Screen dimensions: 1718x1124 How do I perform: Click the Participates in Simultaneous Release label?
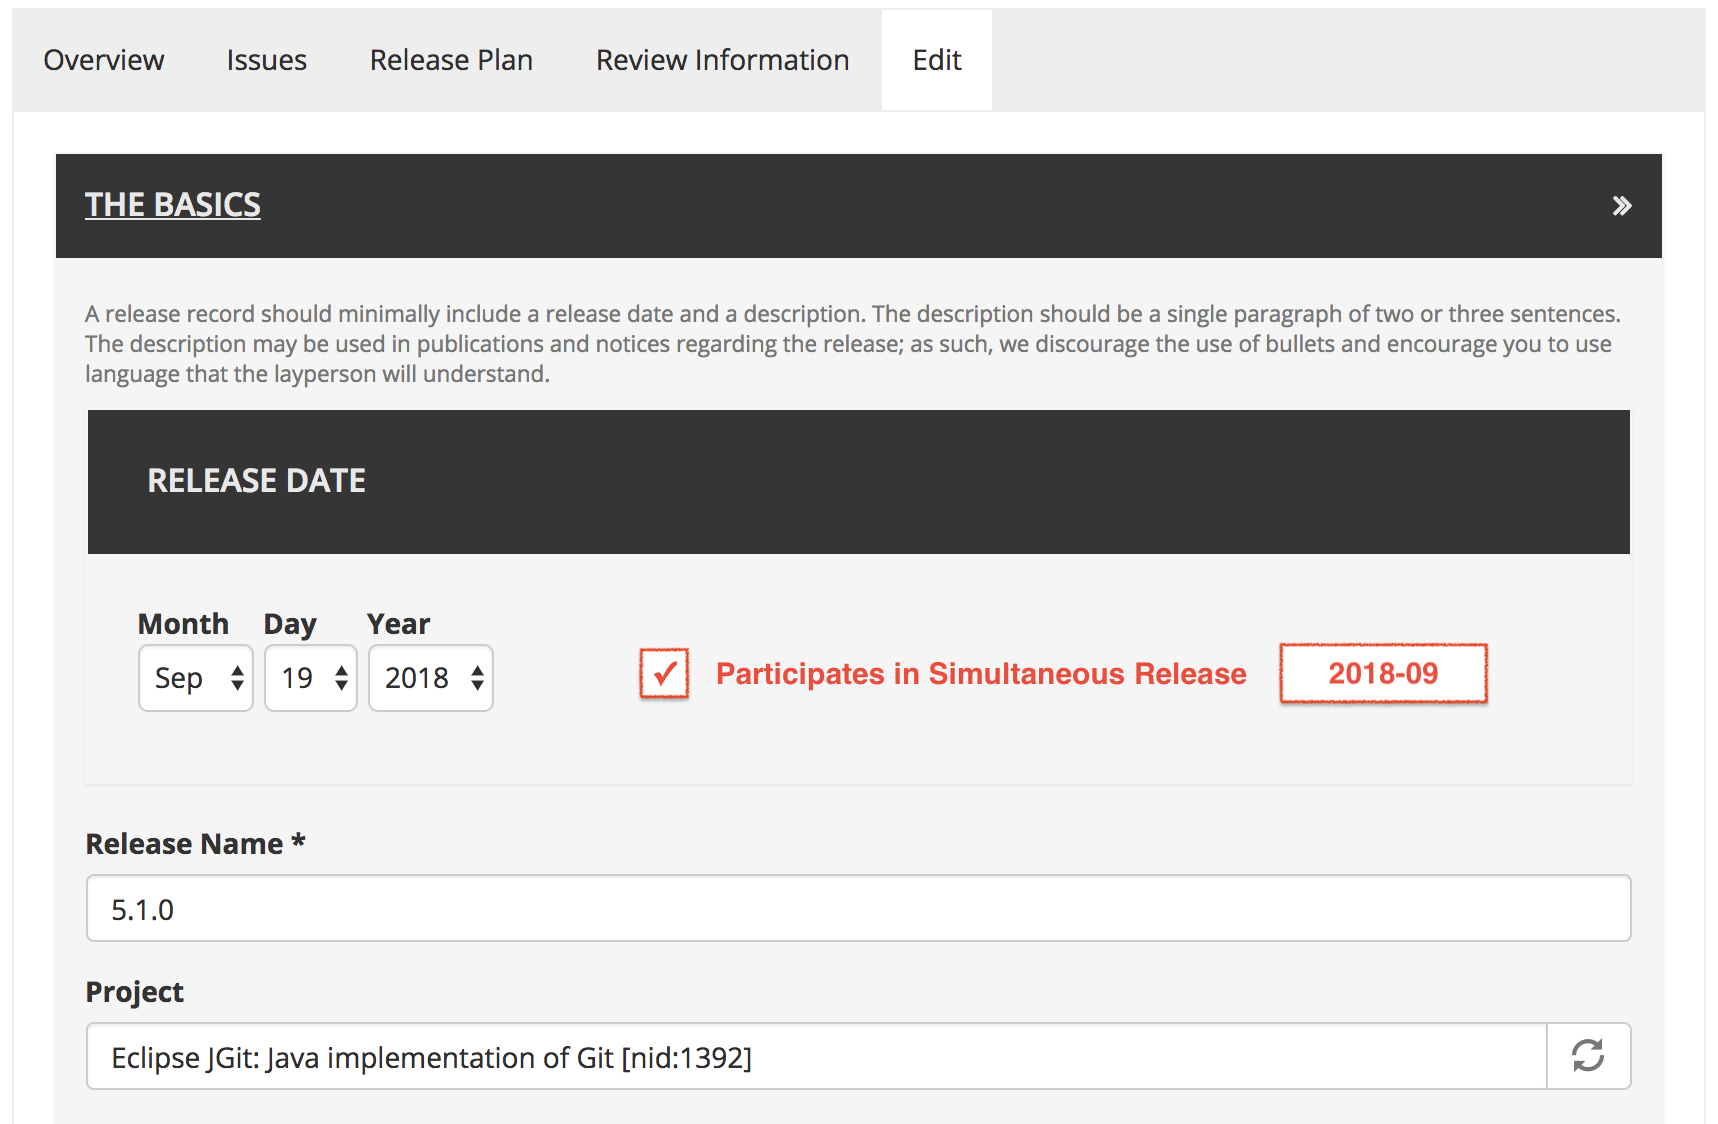click(981, 674)
